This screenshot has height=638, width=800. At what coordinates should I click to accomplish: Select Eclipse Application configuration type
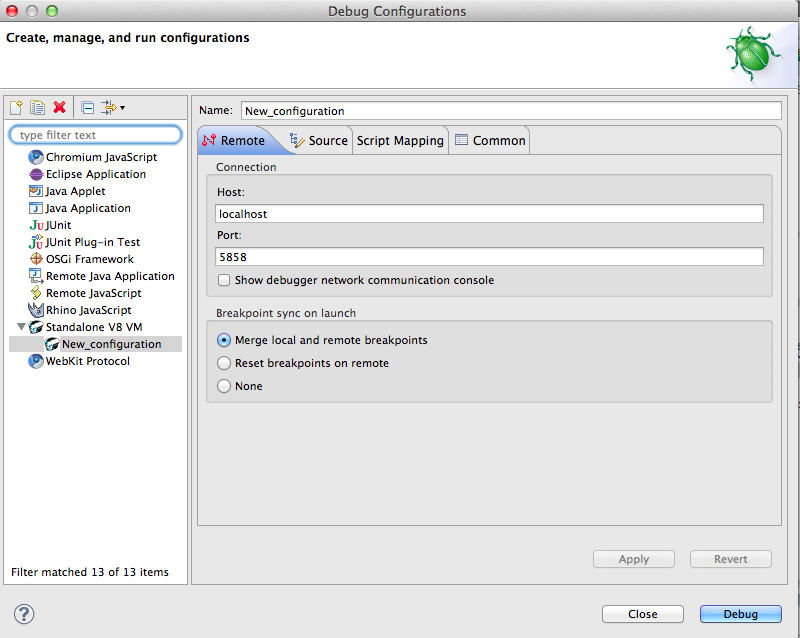point(95,174)
